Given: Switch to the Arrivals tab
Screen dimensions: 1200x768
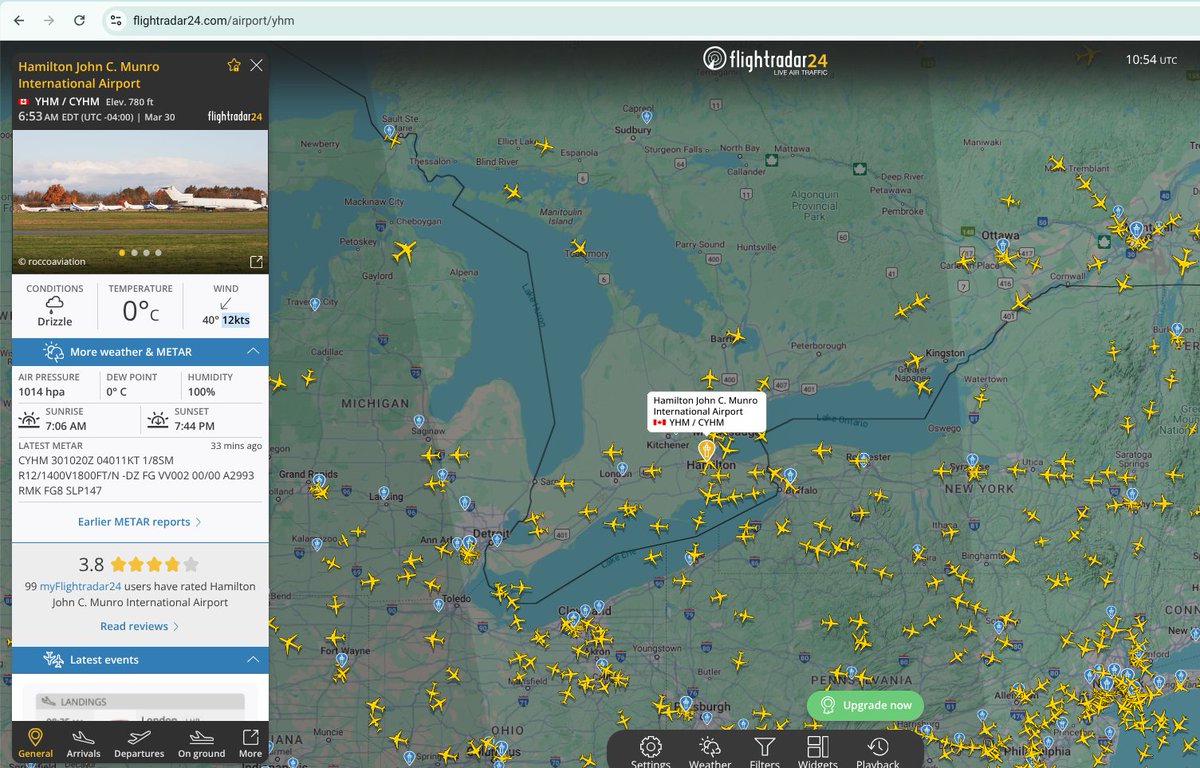Looking at the screenshot, I should click(x=84, y=743).
